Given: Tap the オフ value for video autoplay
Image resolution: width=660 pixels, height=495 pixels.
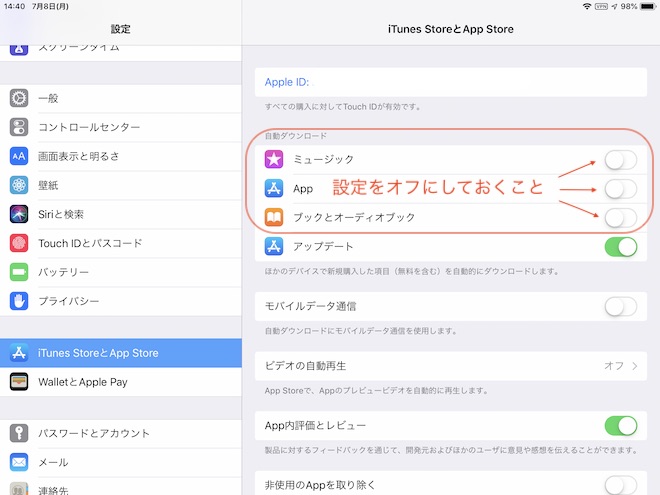Looking at the screenshot, I should [614, 366].
